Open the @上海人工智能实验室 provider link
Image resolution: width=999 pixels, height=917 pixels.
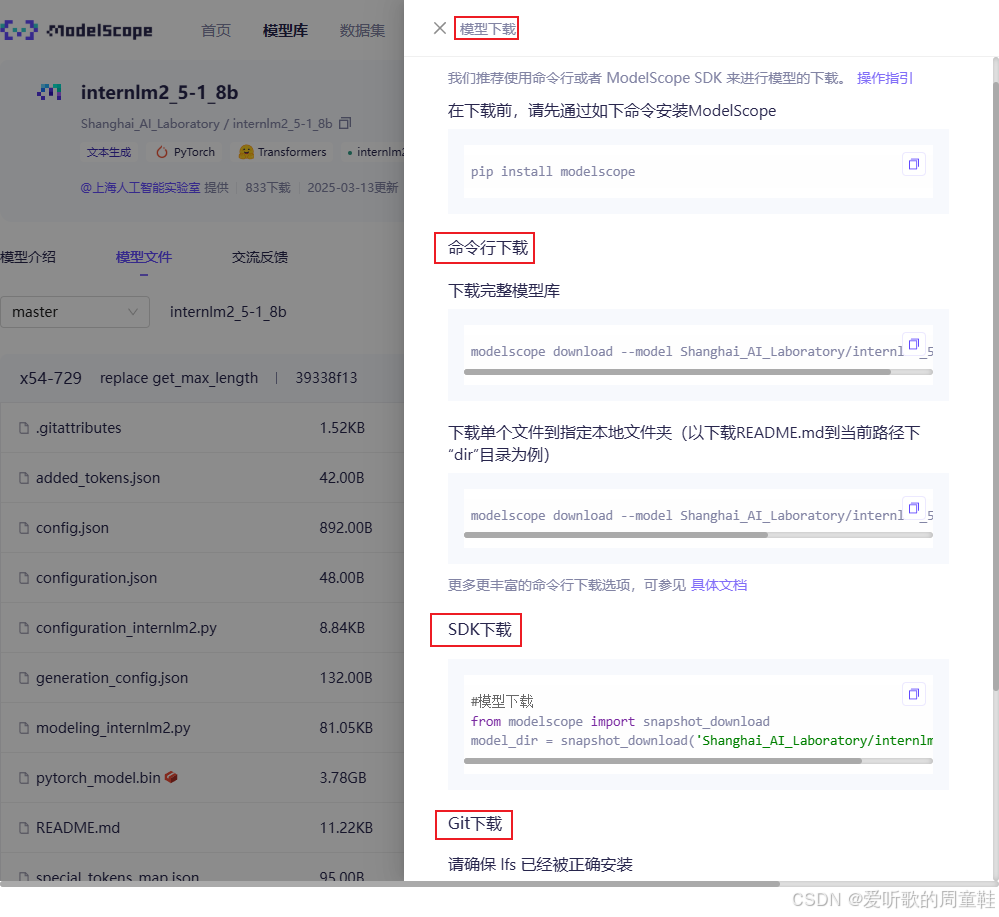pyautogui.click(x=140, y=188)
